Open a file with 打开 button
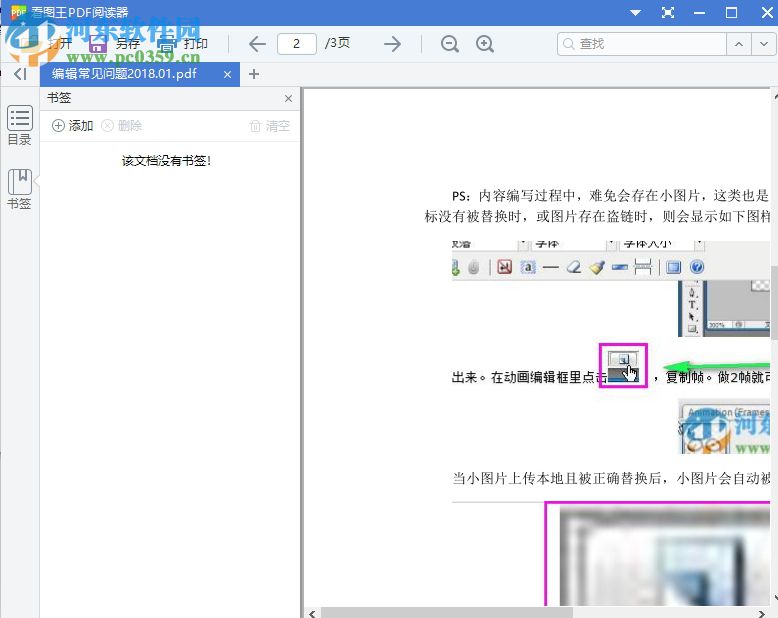 pos(46,44)
